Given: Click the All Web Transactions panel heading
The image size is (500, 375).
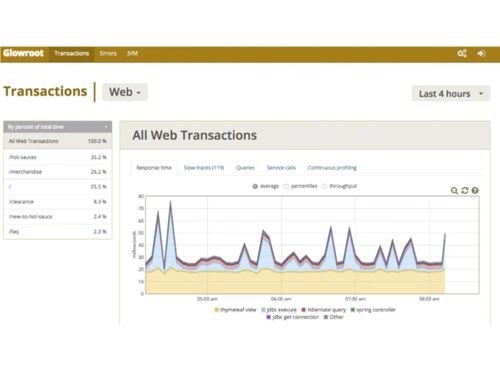Looking at the screenshot, I should (x=195, y=135).
